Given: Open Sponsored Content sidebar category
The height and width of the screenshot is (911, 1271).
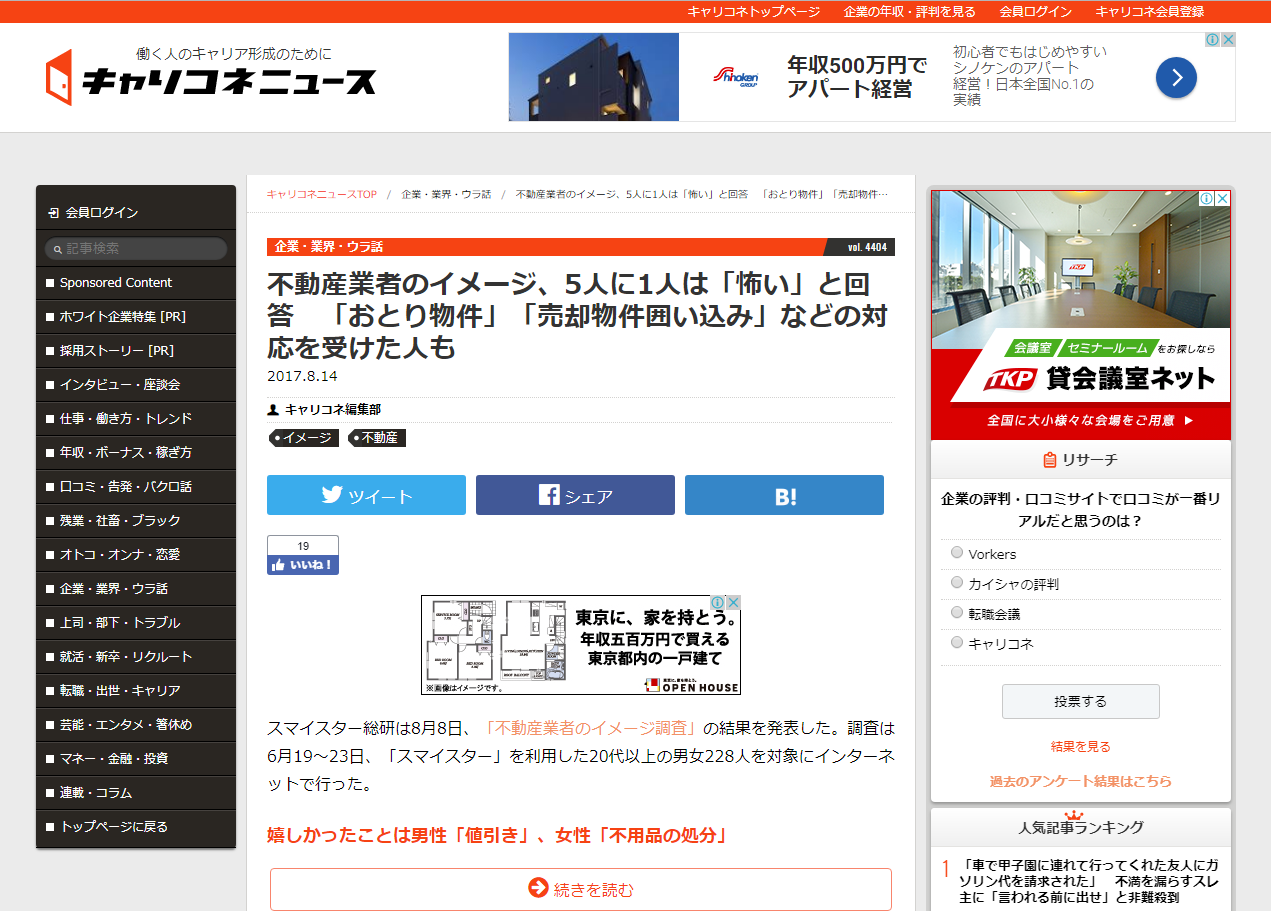Looking at the screenshot, I should 136,283.
